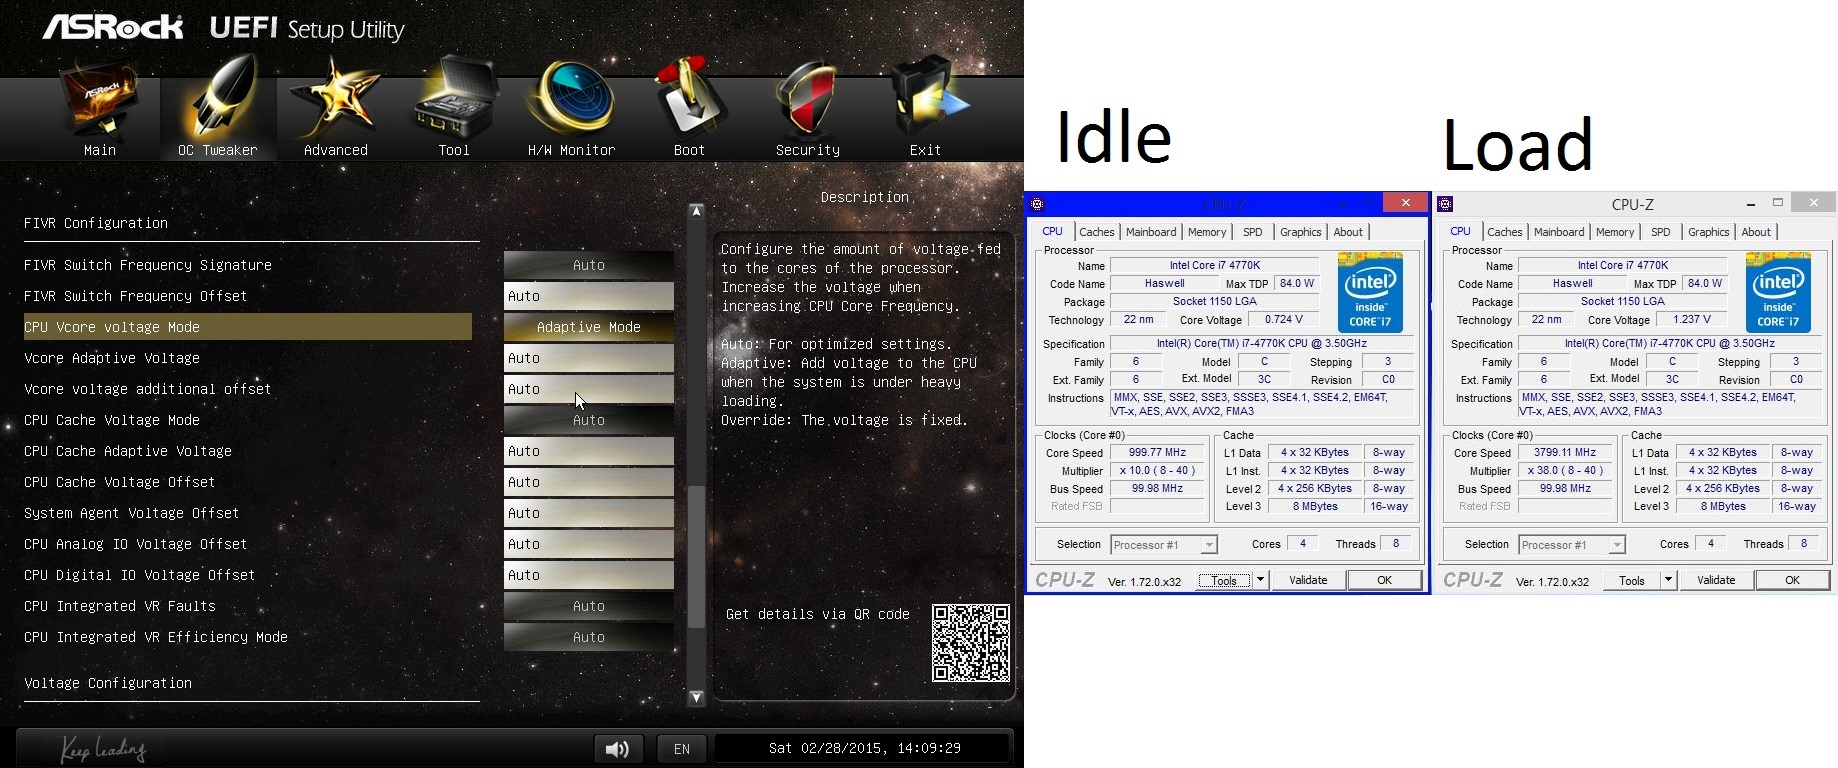
Task: Open Processor #1 selection in Load CPU-Z
Action: 1572,545
